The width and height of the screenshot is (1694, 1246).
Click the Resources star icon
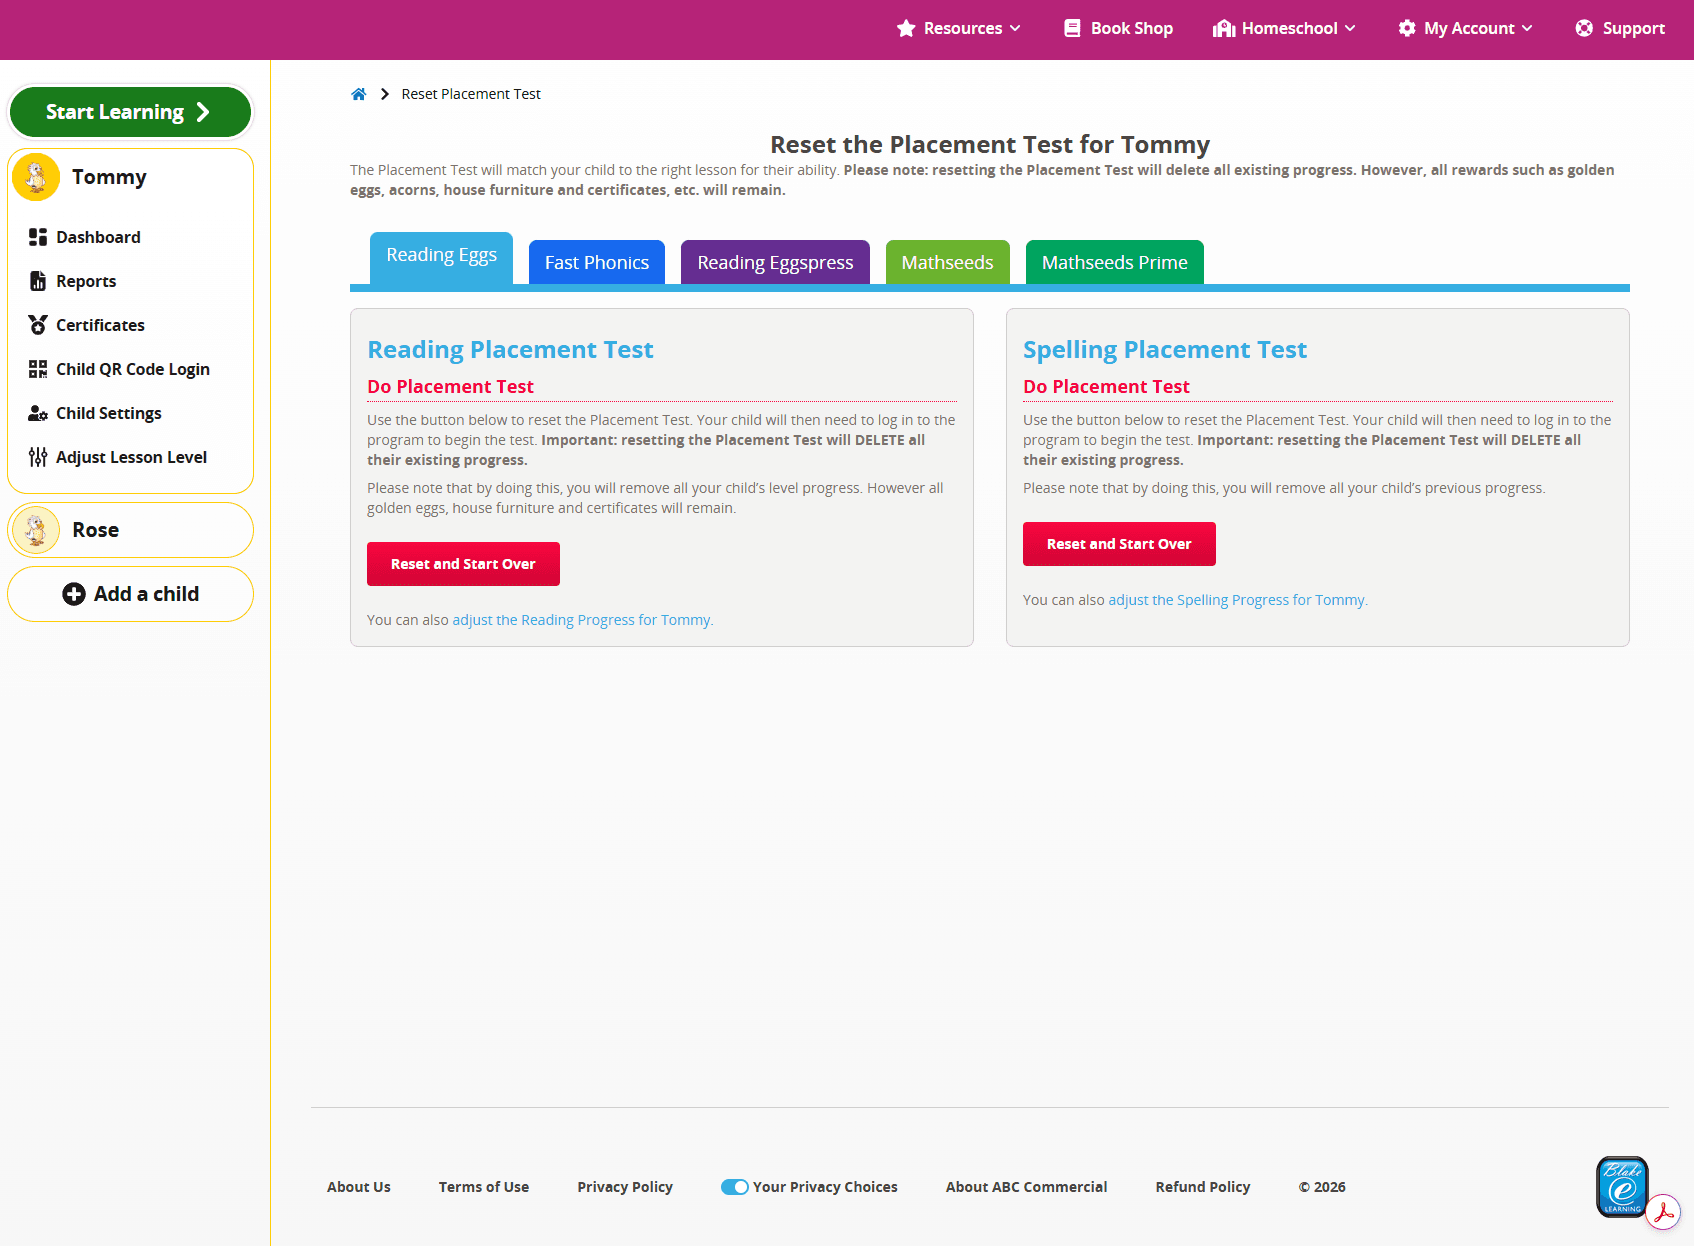coord(906,28)
